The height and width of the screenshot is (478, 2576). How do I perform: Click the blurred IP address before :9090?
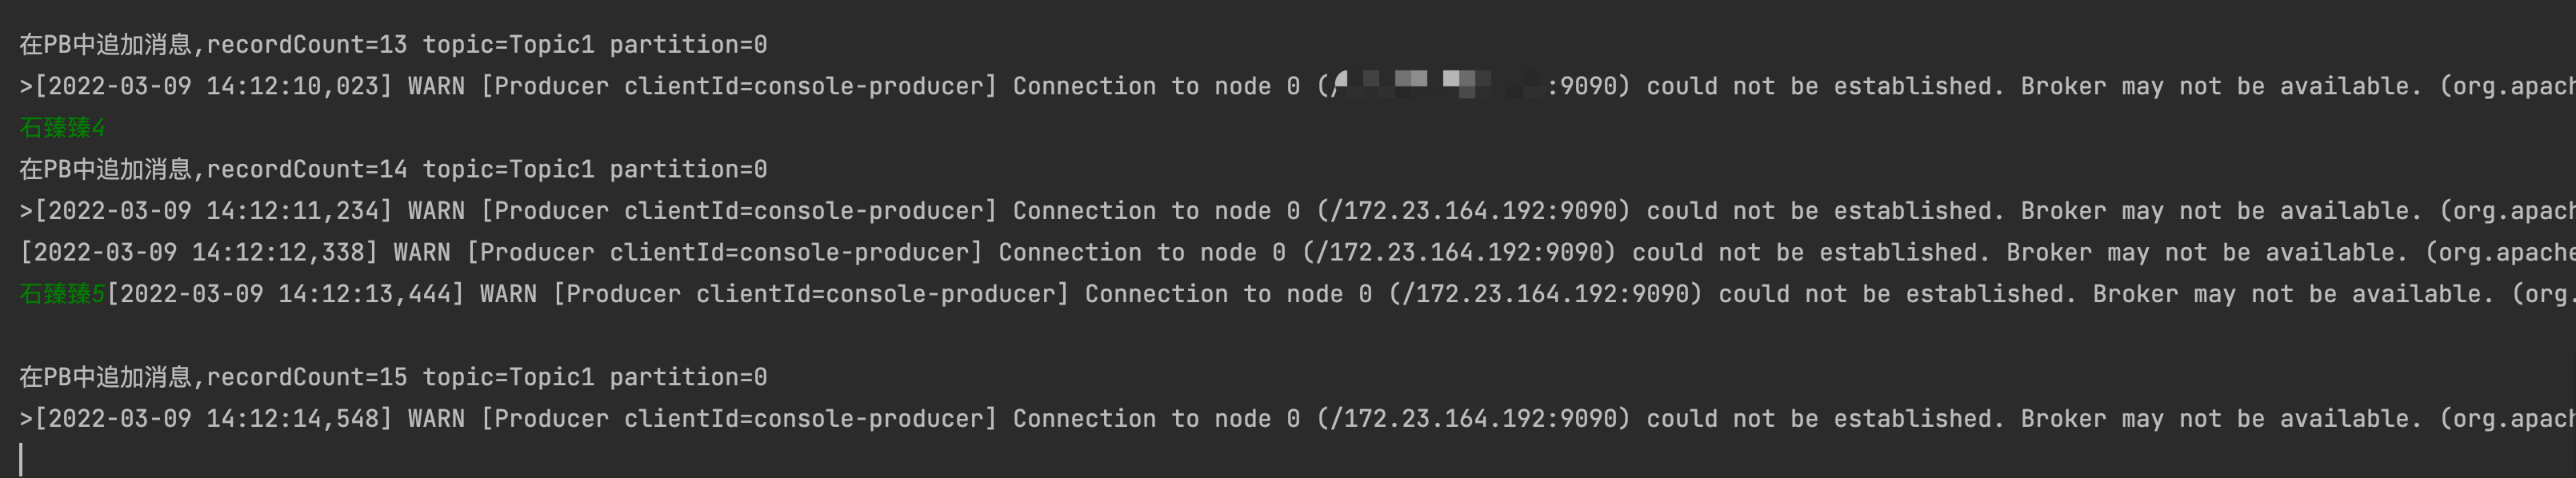[1438, 86]
